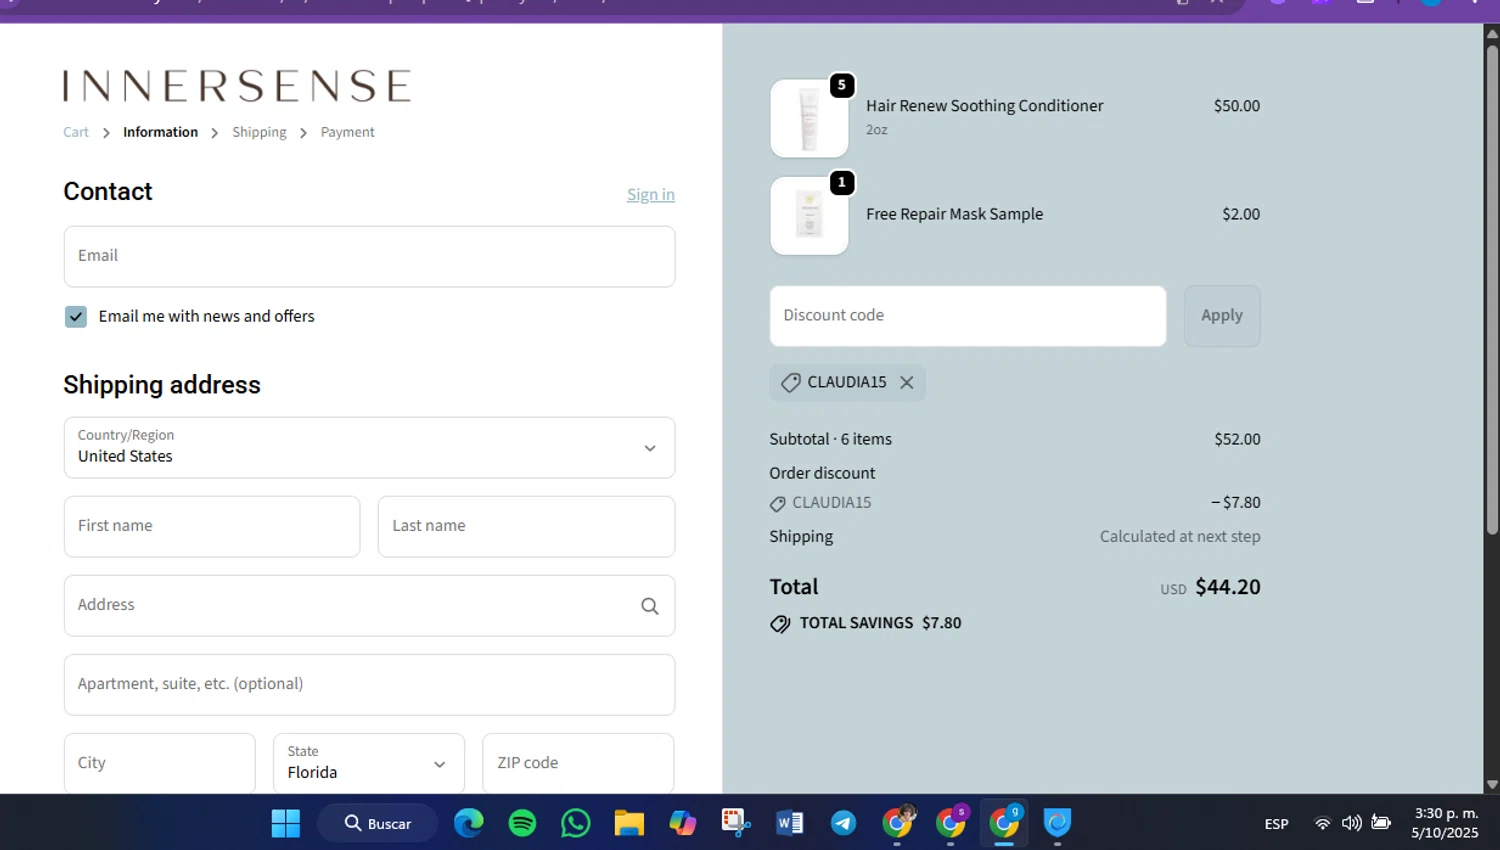
Task: Focus the Apartment, suite, etc. field
Action: click(x=369, y=684)
